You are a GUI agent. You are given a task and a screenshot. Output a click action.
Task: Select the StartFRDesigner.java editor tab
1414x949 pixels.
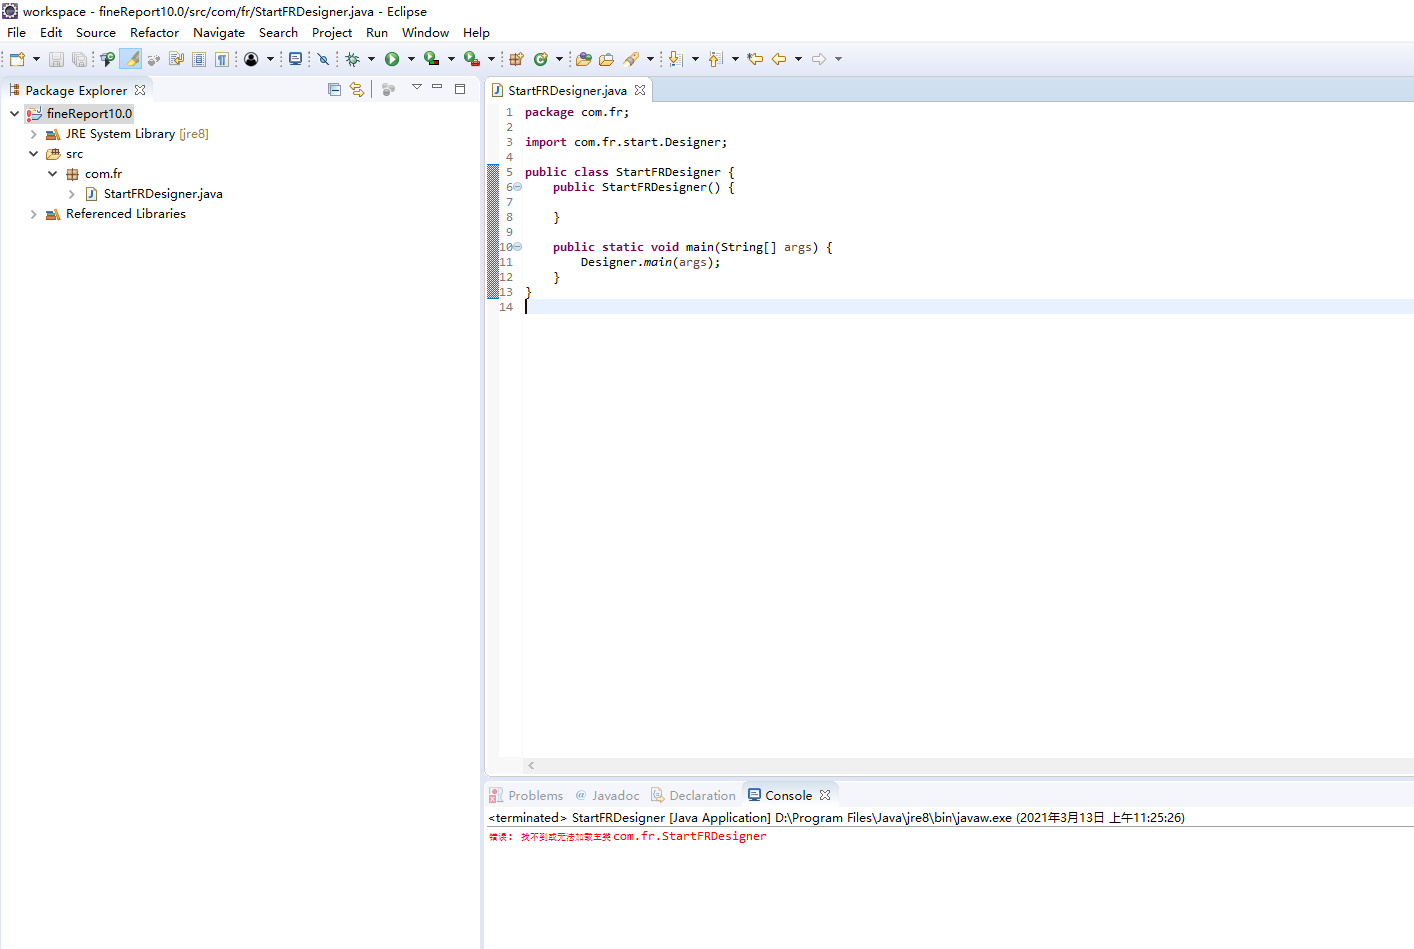click(567, 90)
